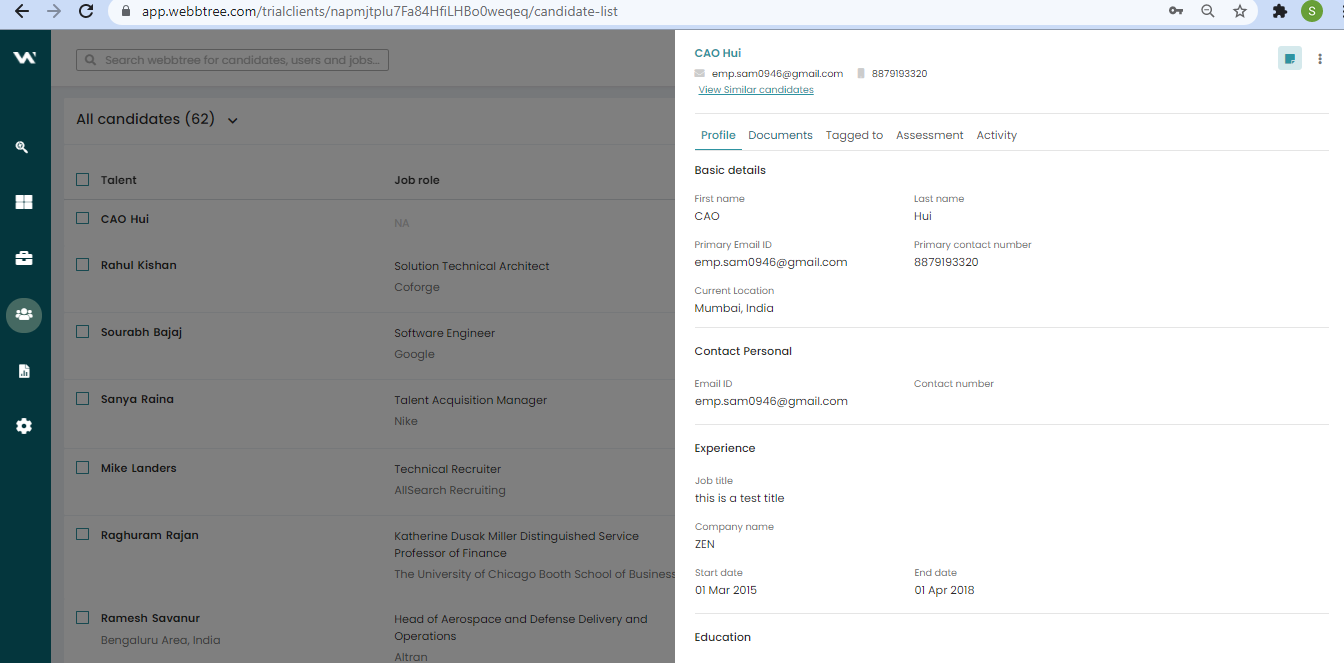The height and width of the screenshot is (663, 1344).
Task: Open the reports document icon in sidebar
Action: [x=24, y=371]
